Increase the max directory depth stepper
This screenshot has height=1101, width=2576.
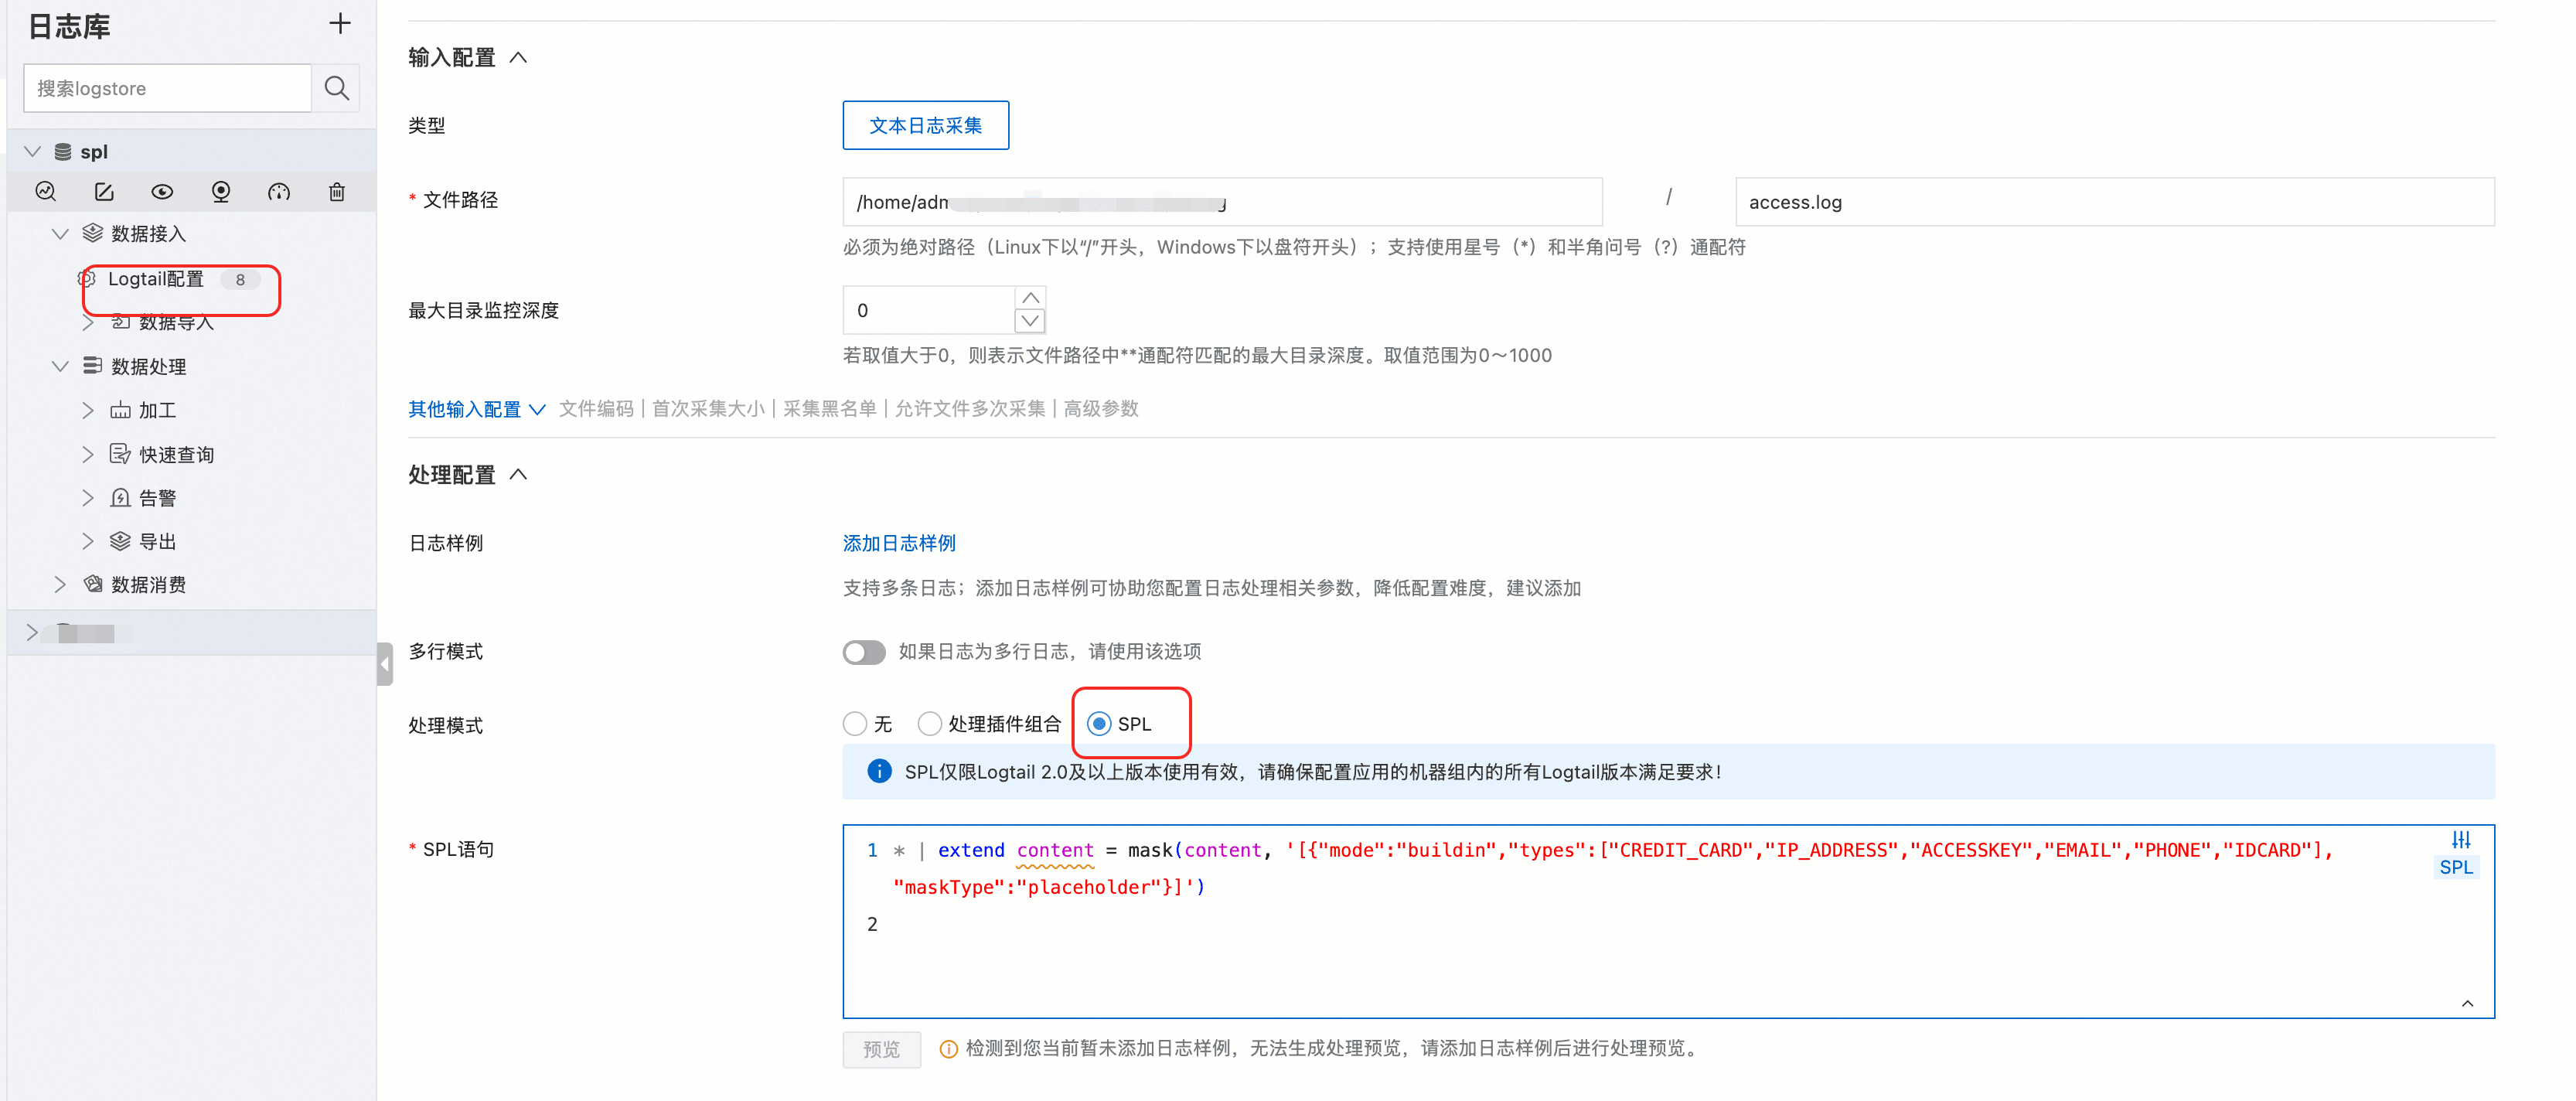click(1030, 298)
